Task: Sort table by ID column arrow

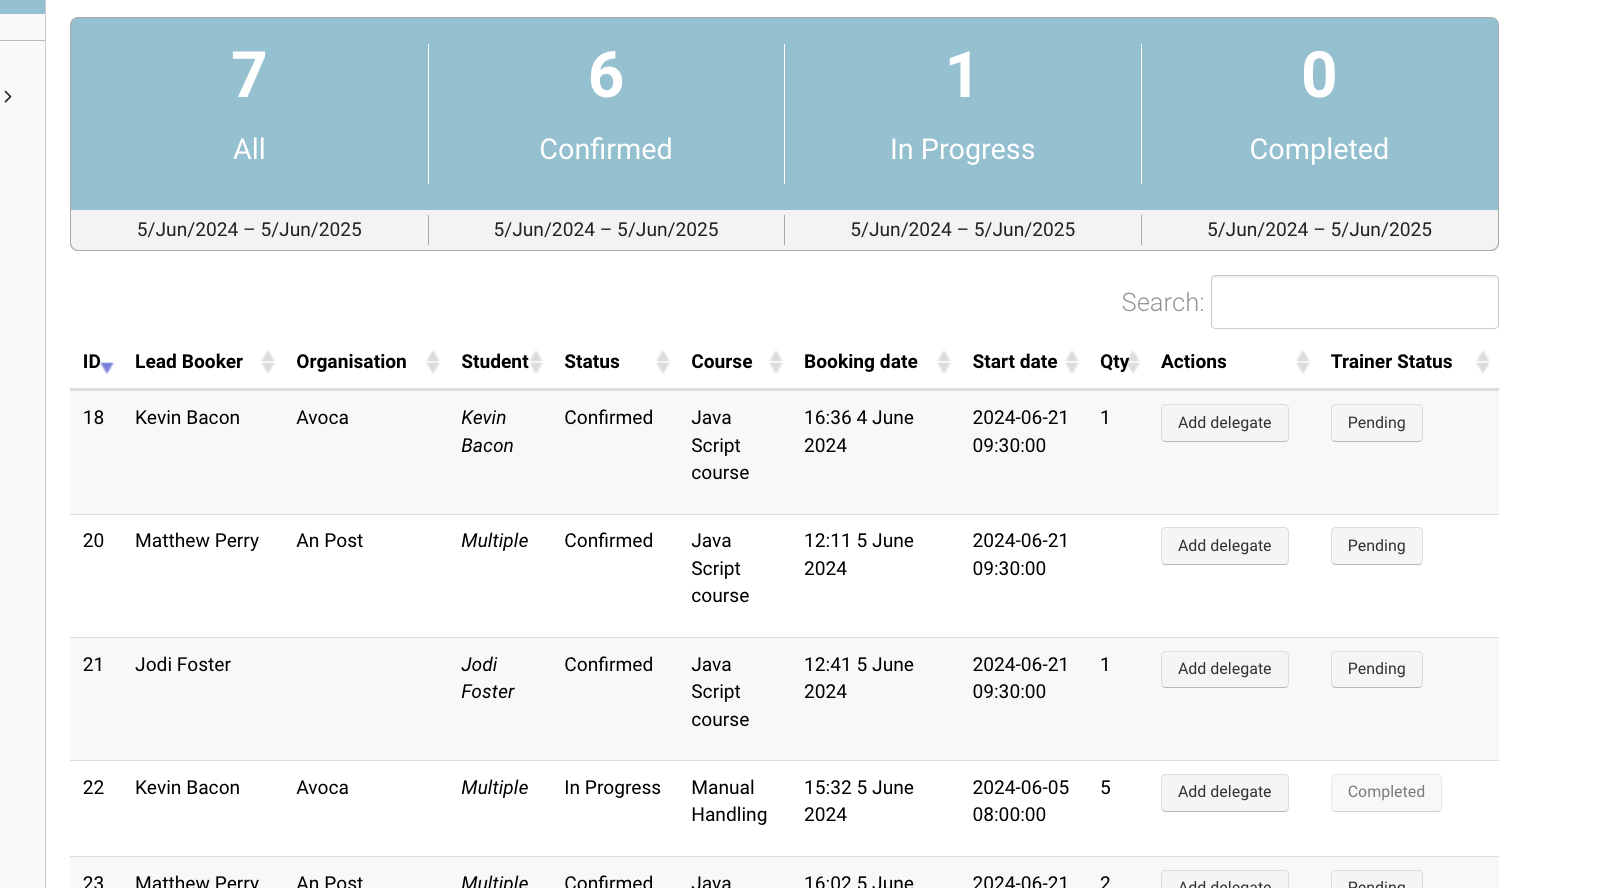Action: click(107, 365)
